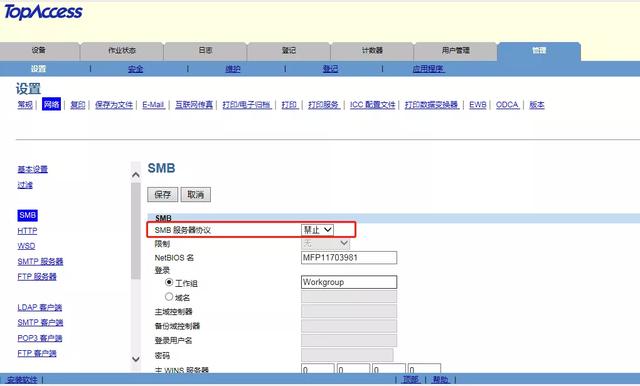The image size is (640, 386).
Task: Open the E-Mail settings link
Action: pyautogui.click(x=153, y=105)
